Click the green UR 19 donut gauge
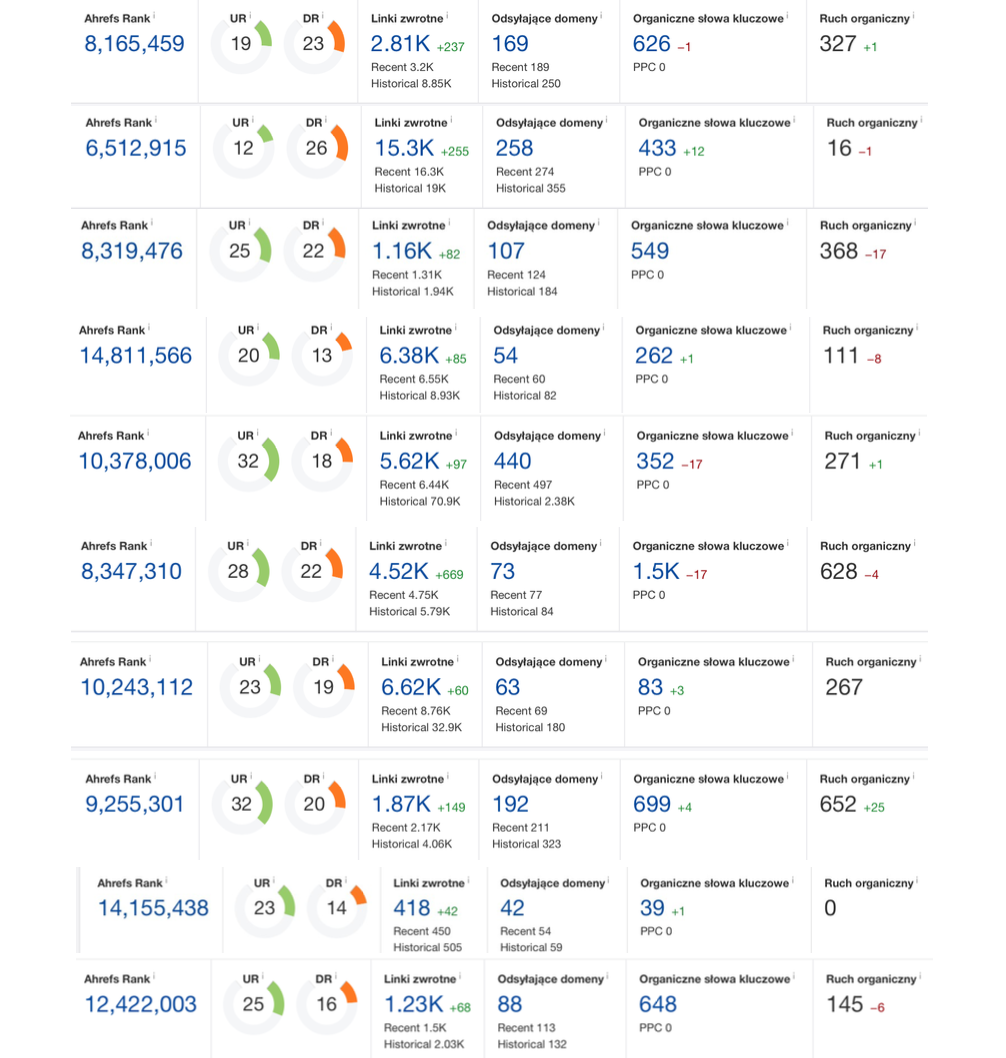The image size is (1006, 1058). pyautogui.click(x=241, y=44)
